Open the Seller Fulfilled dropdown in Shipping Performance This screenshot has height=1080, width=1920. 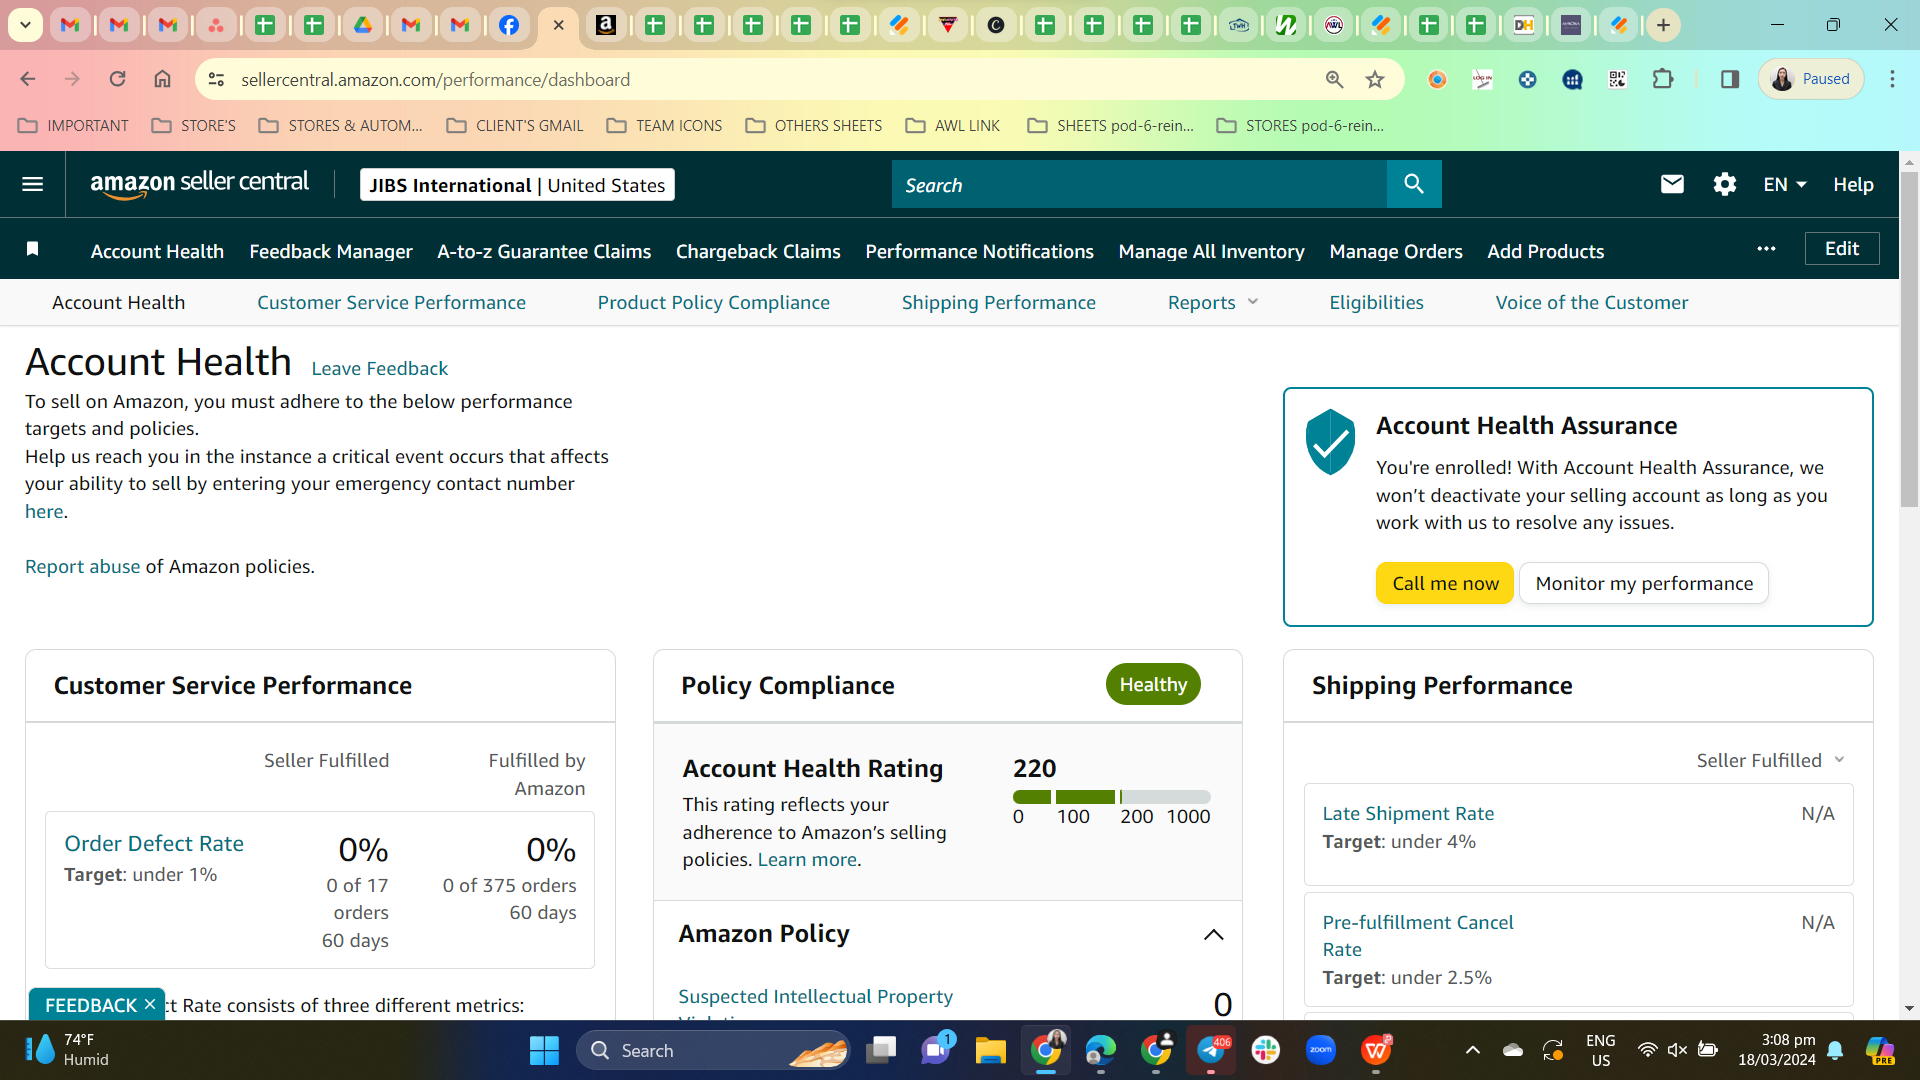click(x=1770, y=760)
